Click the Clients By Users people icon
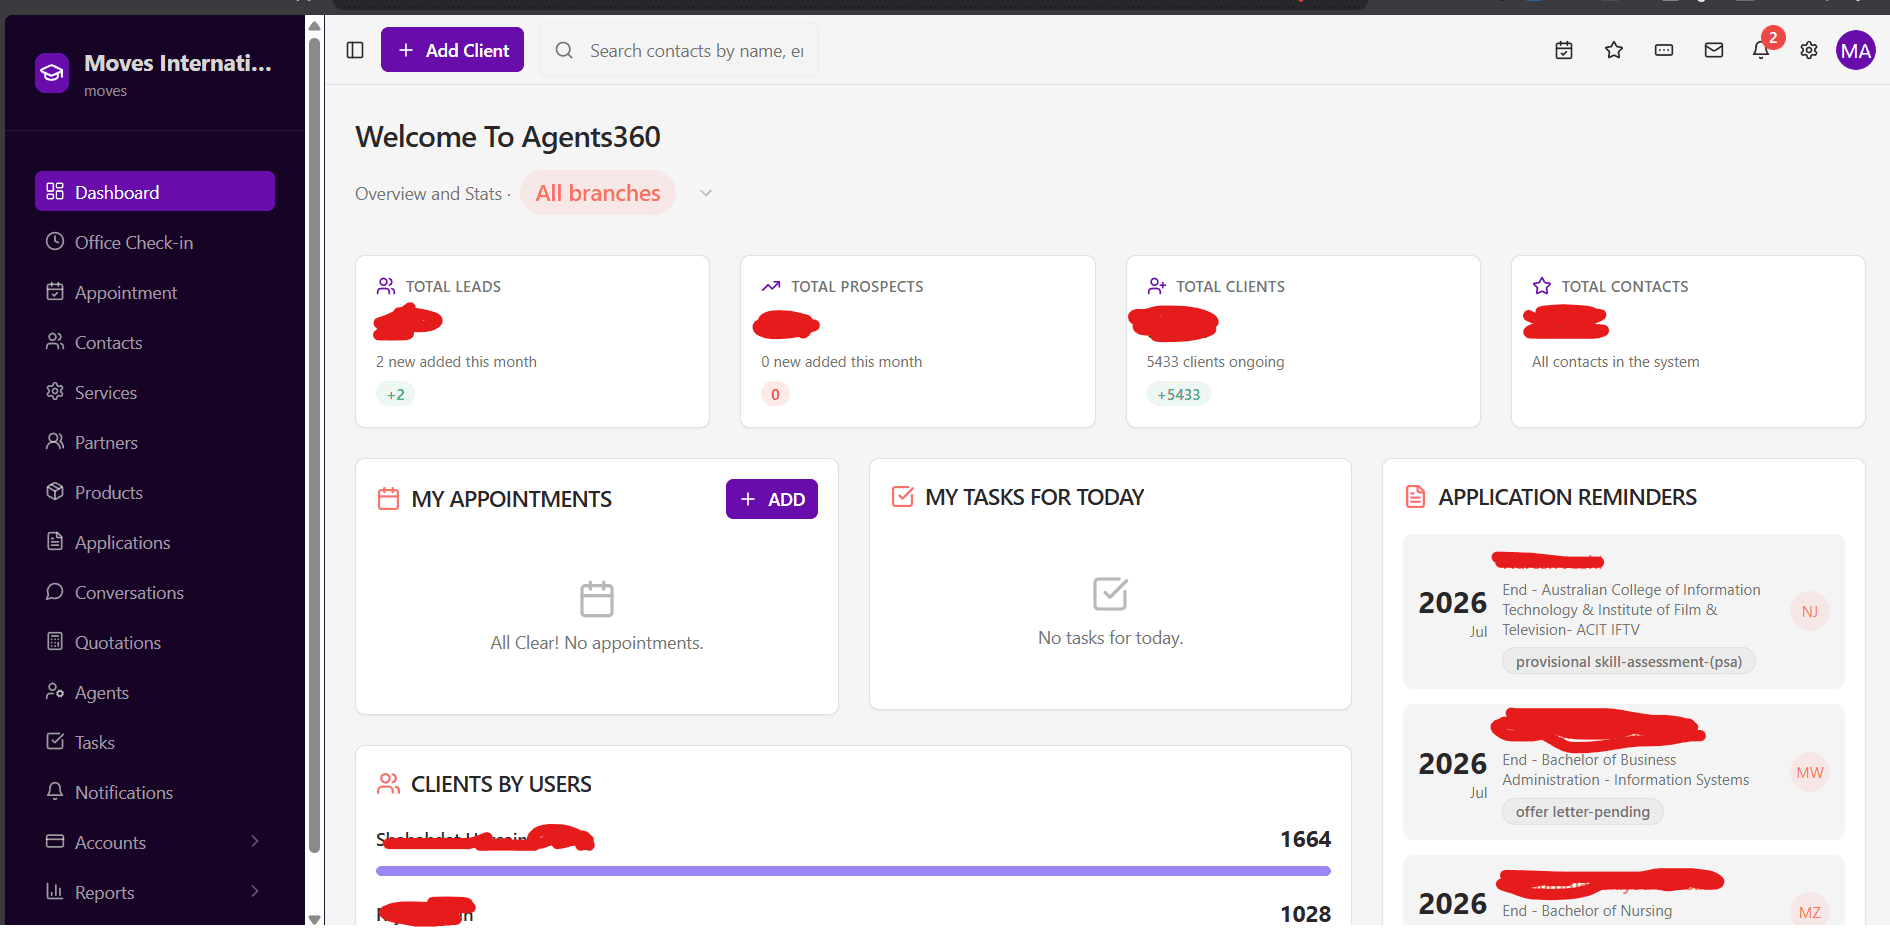This screenshot has height=928, width=1890. 388,783
